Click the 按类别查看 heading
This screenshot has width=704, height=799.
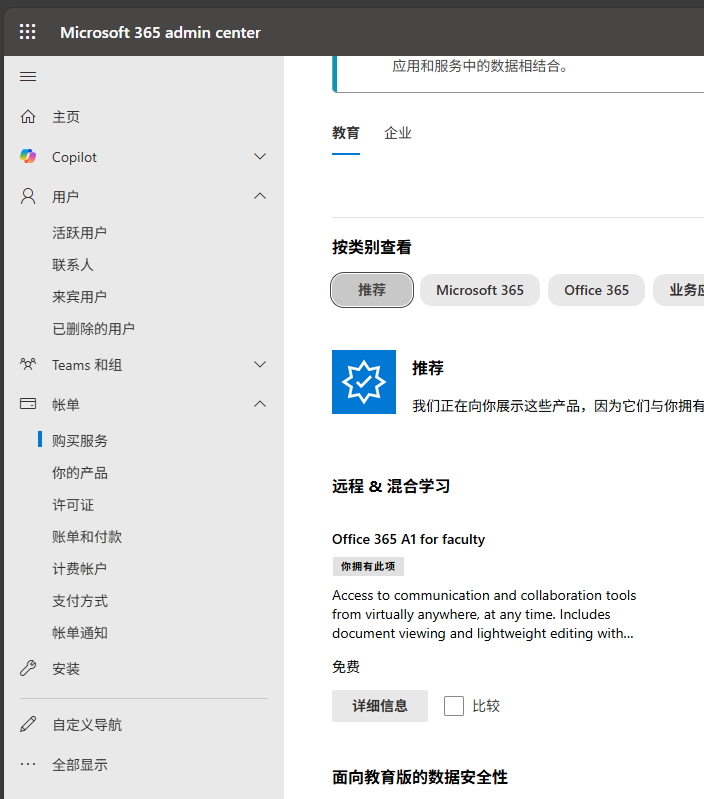(372, 247)
